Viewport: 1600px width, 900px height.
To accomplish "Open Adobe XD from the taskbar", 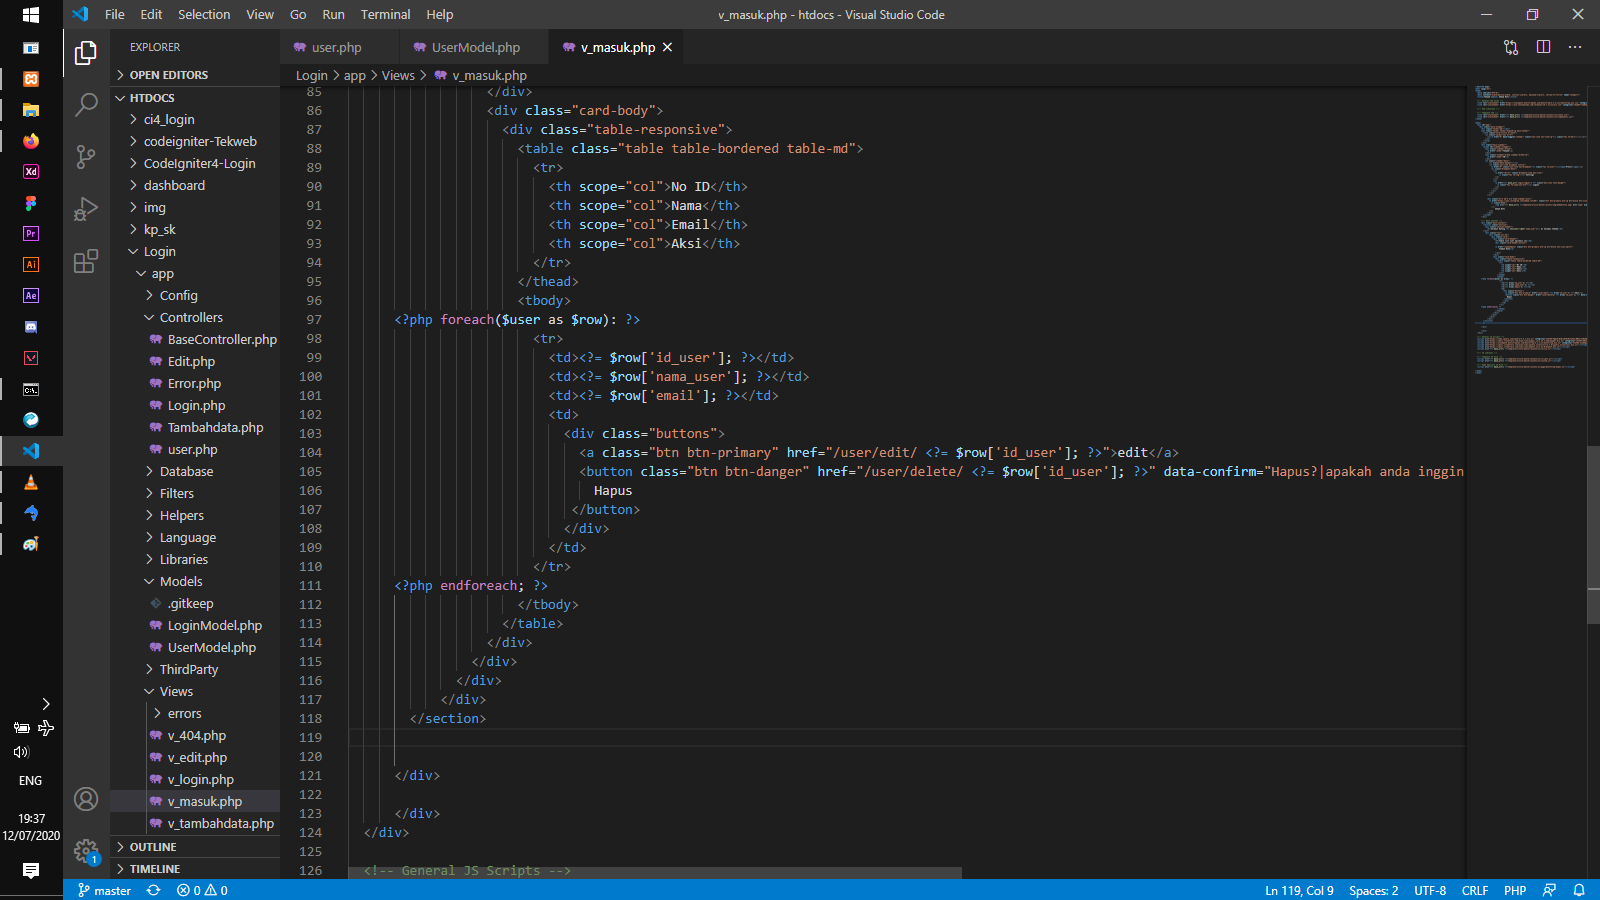I will pyautogui.click(x=31, y=172).
